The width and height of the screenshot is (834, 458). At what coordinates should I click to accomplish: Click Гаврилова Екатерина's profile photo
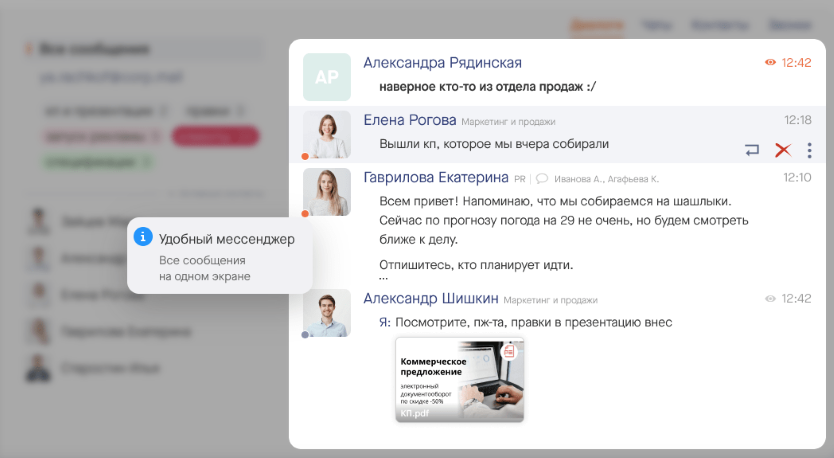(x=326, y=192)
